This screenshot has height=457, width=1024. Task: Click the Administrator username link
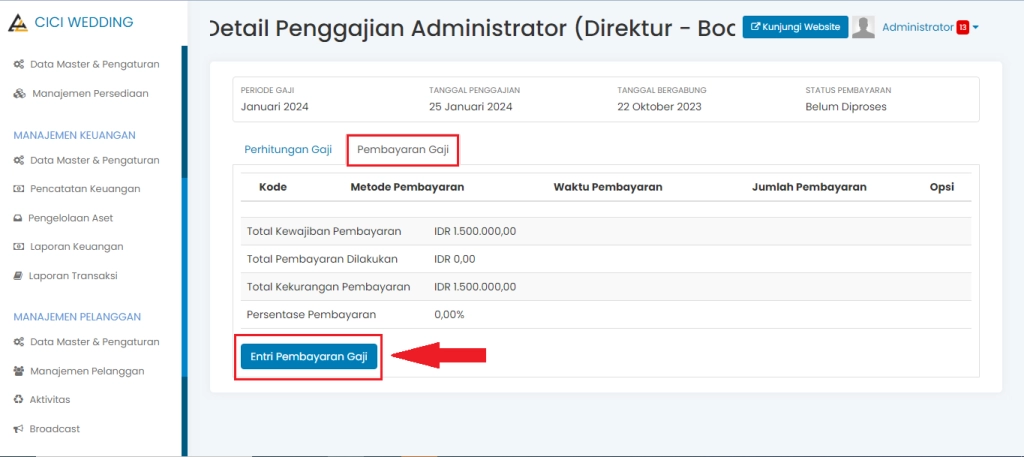click(918, 27)
